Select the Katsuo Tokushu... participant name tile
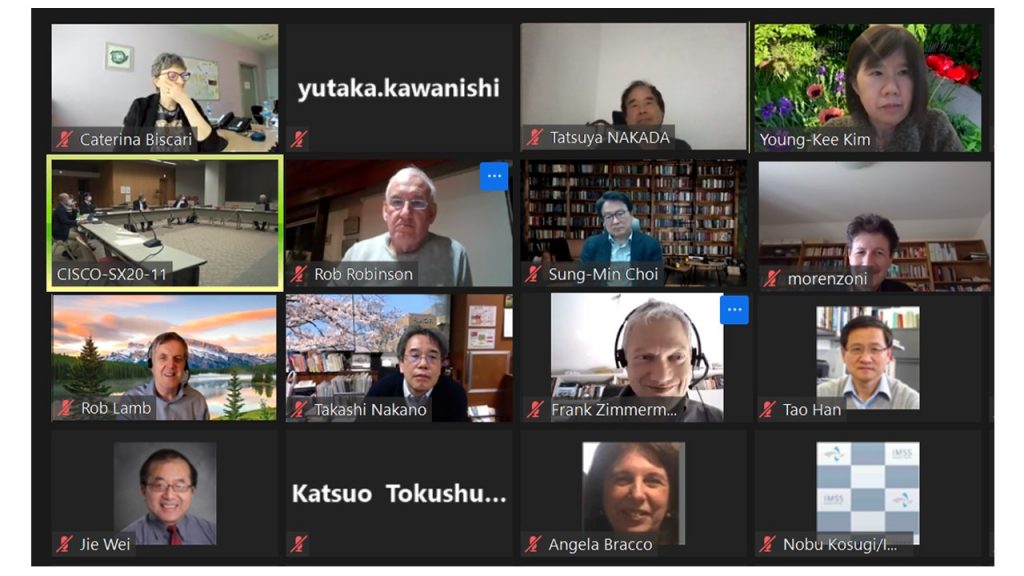This screenshot has width=1024, height=576. pyautogui.click(x=399, y=493)
